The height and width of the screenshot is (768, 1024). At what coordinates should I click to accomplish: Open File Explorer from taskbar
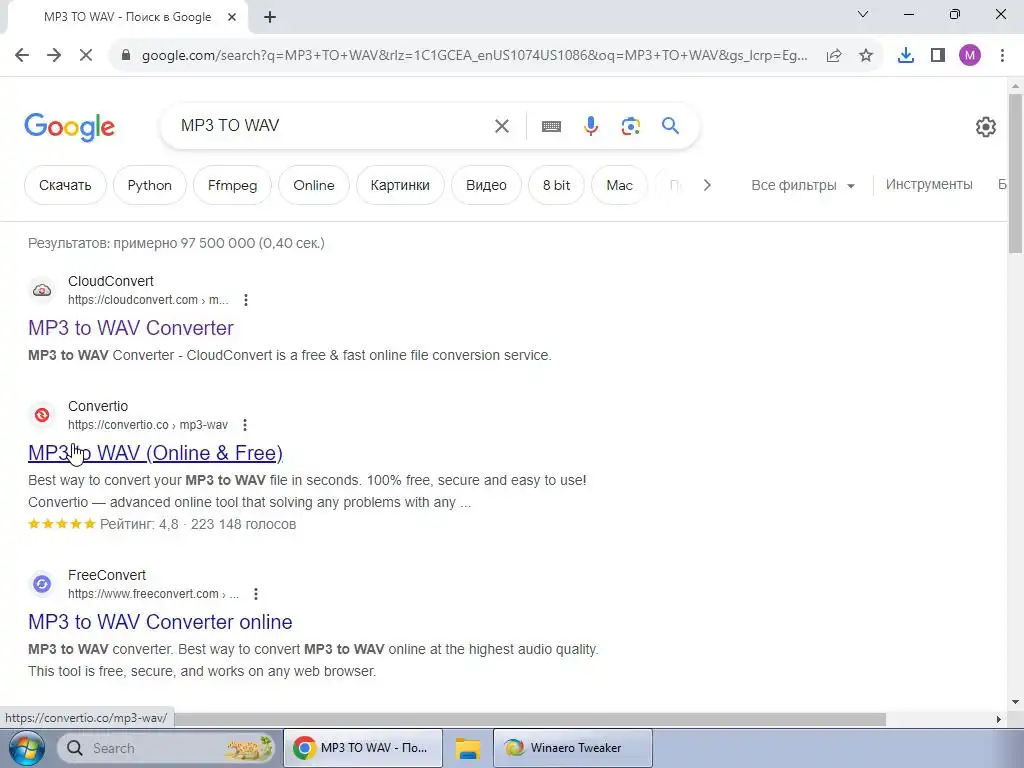pyautogui.click(x=468, y=748)
